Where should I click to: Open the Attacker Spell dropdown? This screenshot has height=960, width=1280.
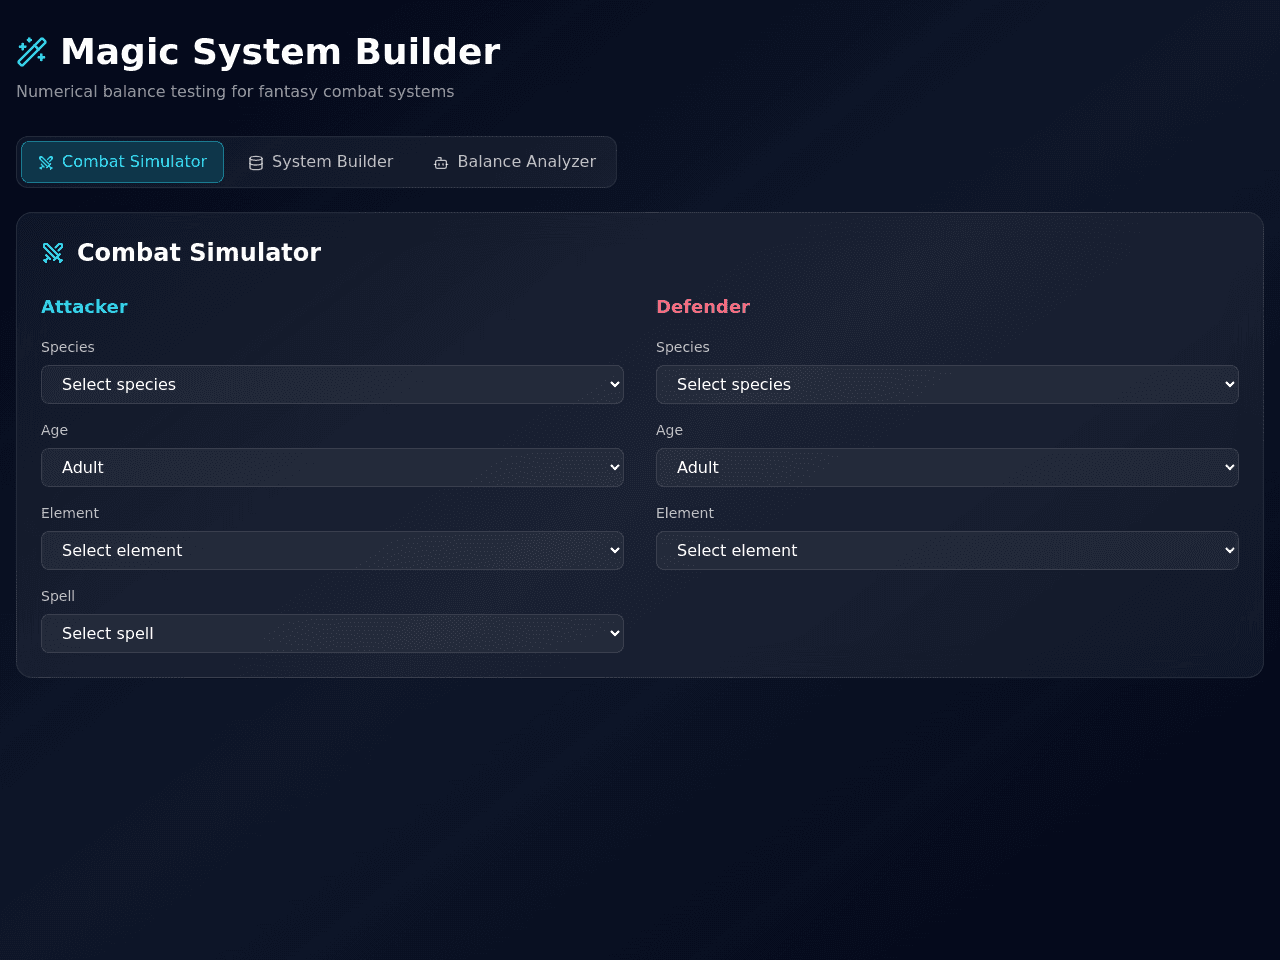(x=332, y=634)
